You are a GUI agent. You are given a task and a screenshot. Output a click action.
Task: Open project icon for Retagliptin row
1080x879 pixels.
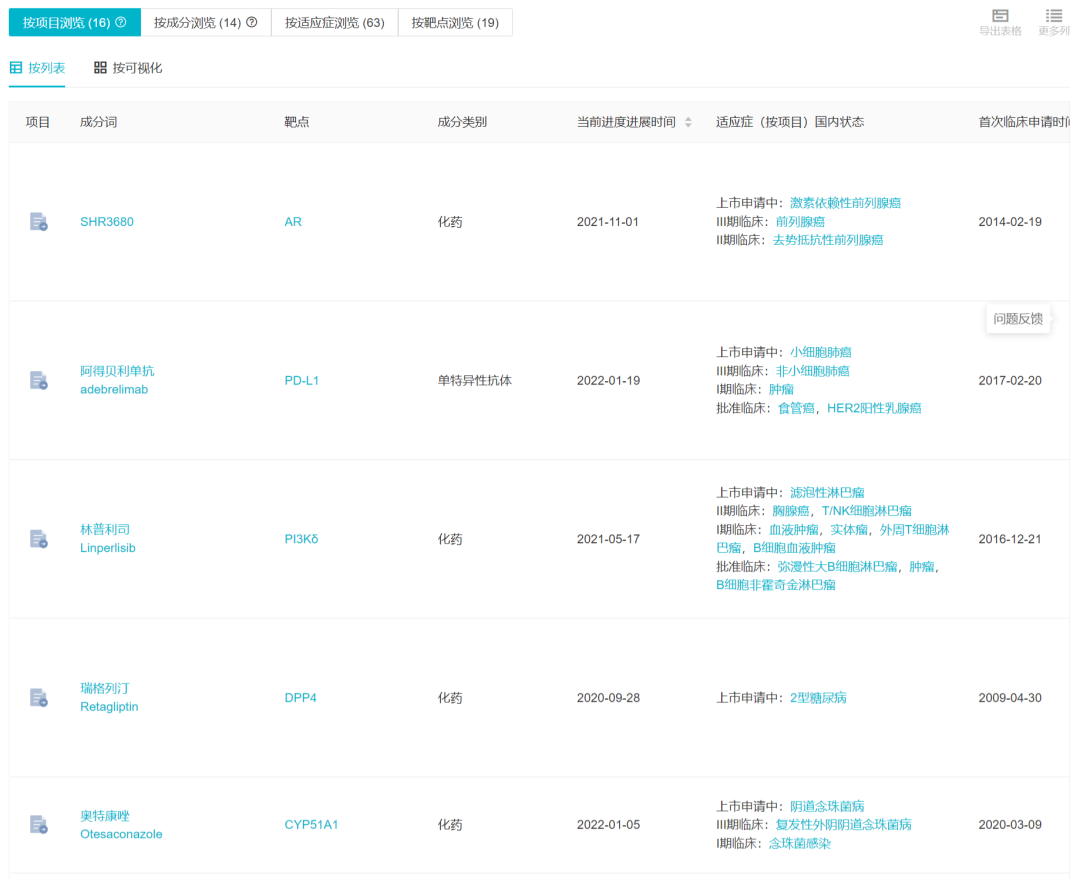pos(39,698)
